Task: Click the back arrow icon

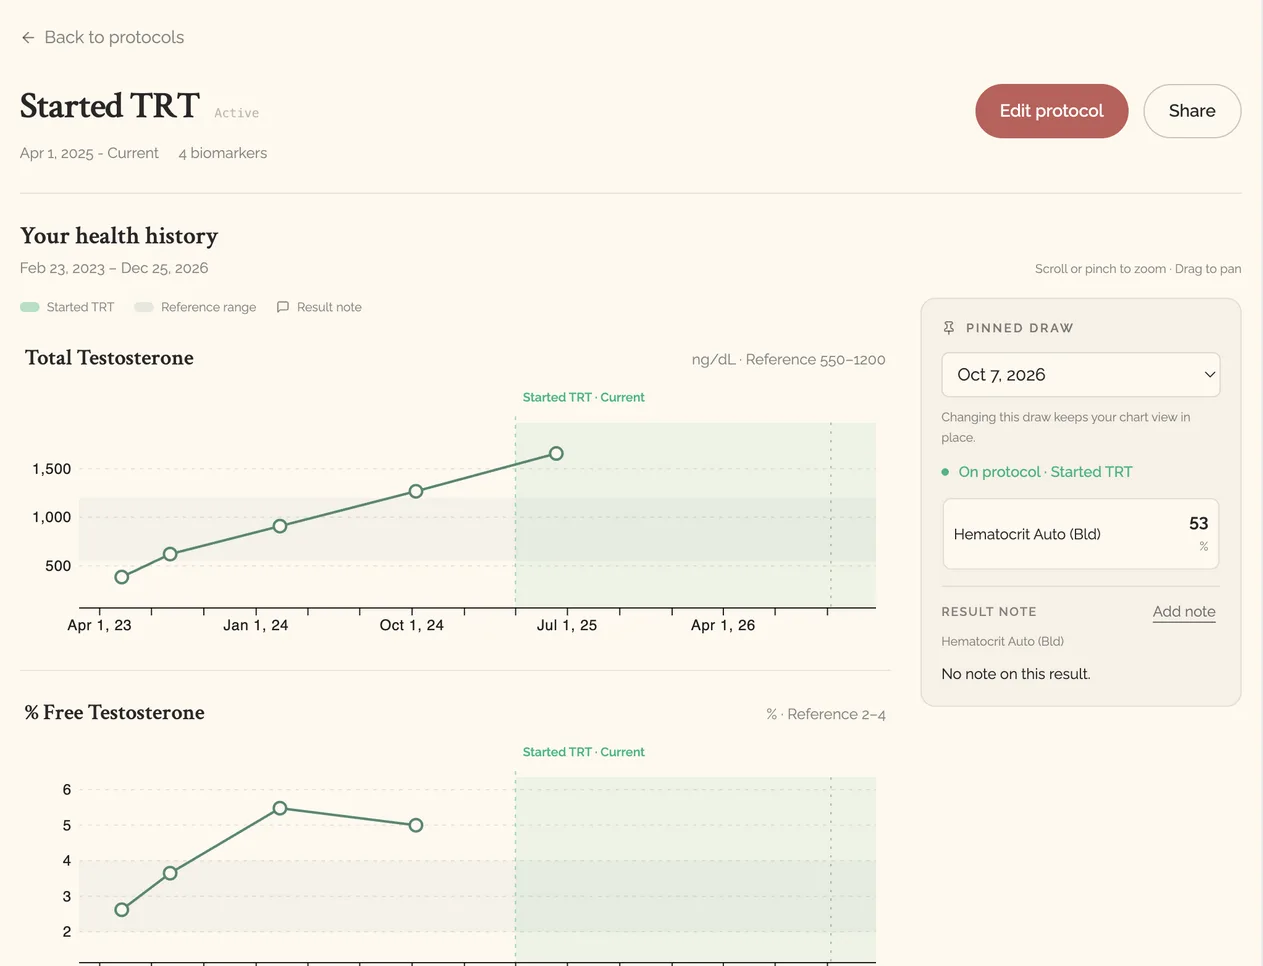Action: pyautogui.click(x=28, y=37)
